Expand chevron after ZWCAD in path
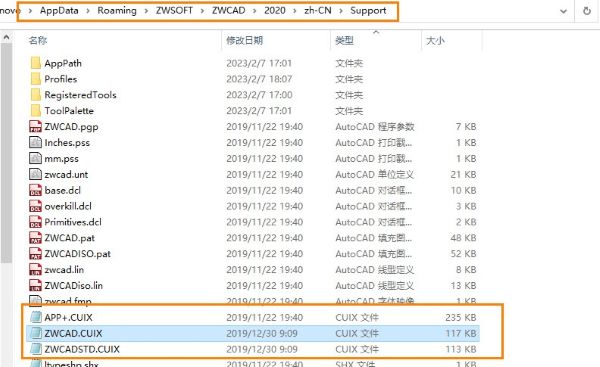The height and width of the screenshot is (367, 600). pyautogui.click(x=254, y=11)
